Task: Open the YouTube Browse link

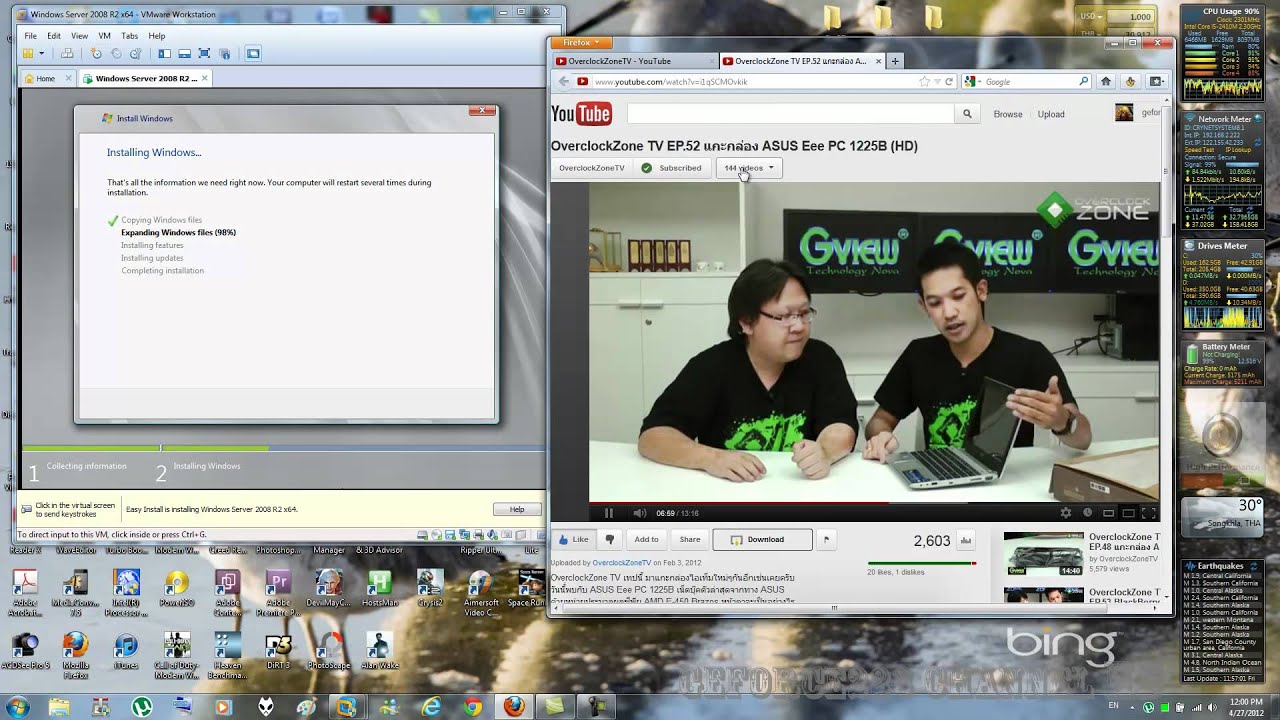Action: tap(1008, 114)
